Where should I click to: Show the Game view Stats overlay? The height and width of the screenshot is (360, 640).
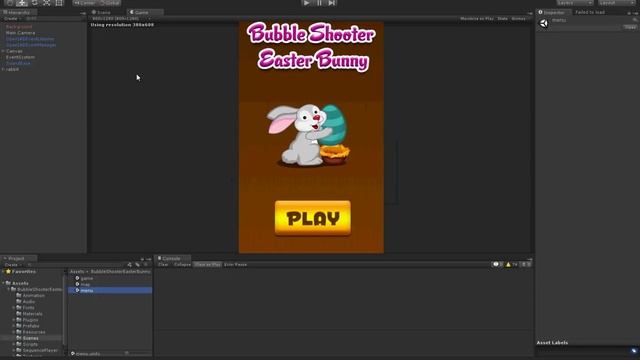point(502,18)
